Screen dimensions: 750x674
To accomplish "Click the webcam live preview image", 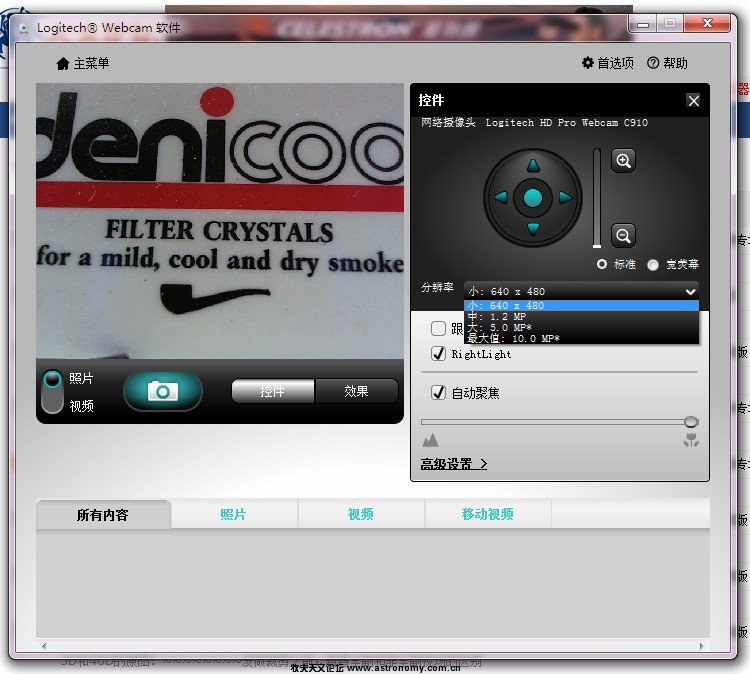I will point(220,221).
